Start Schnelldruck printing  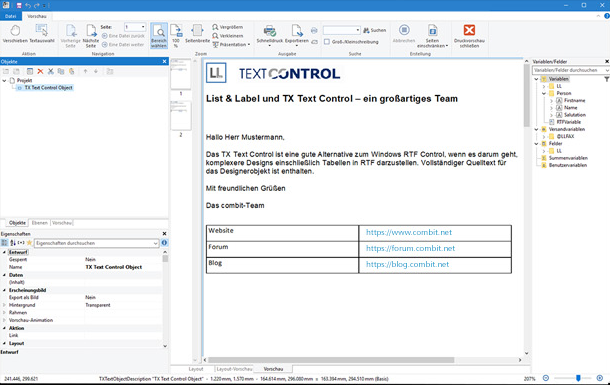click(270, 35)
